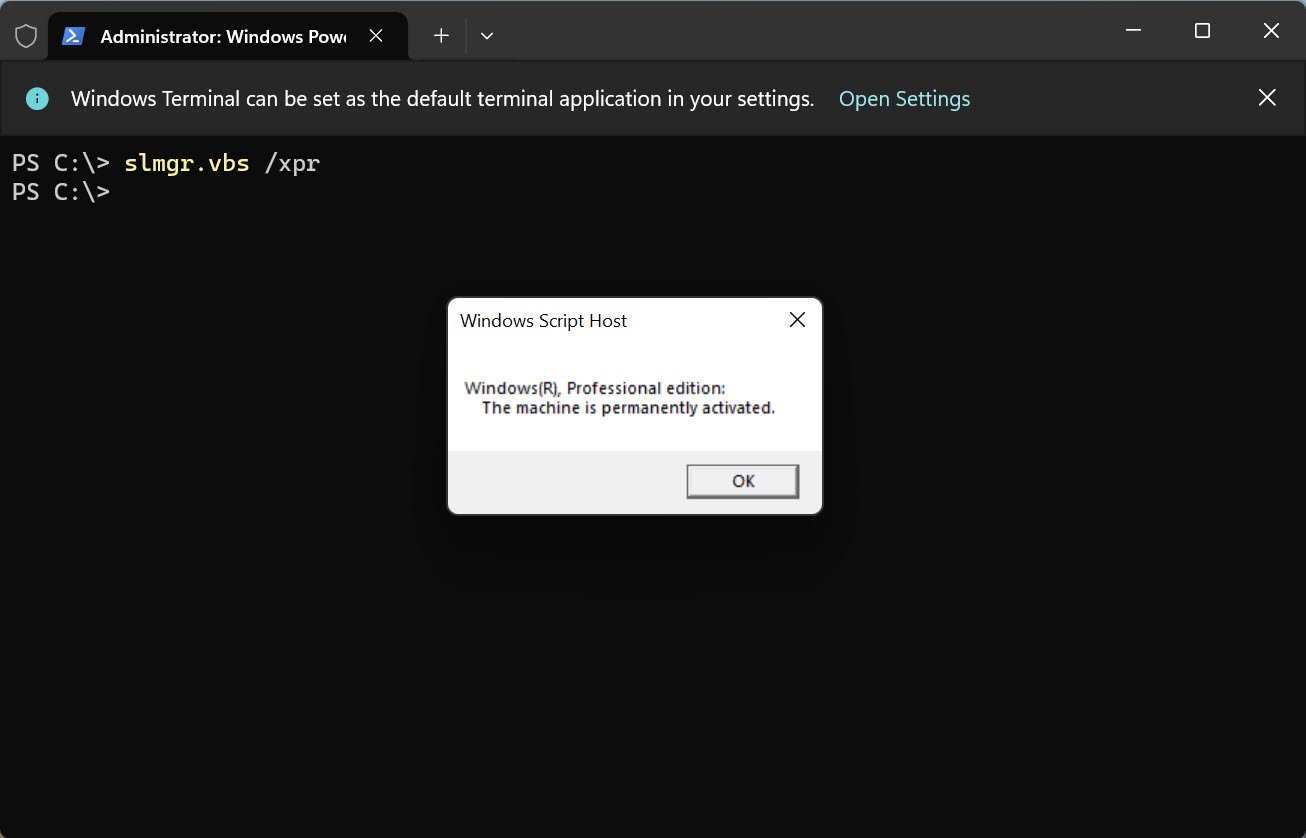Close the Windows Script Host dialog
Screen dimensions: 1306x838
click(x=797, y=320)
